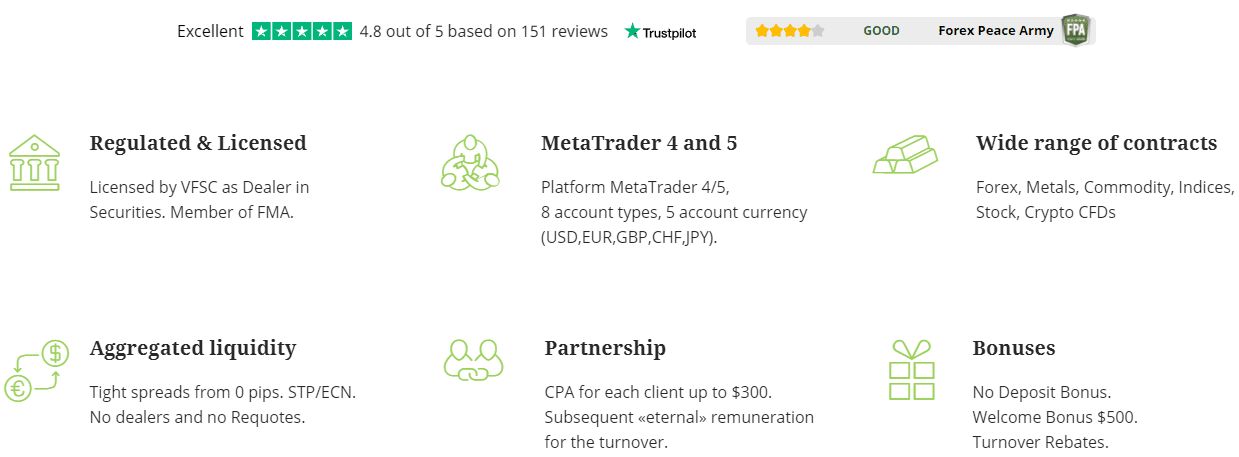Click the Trustpilot logo
The width and height of the screenshot is (1239, 457).
[x=661, y=32]
